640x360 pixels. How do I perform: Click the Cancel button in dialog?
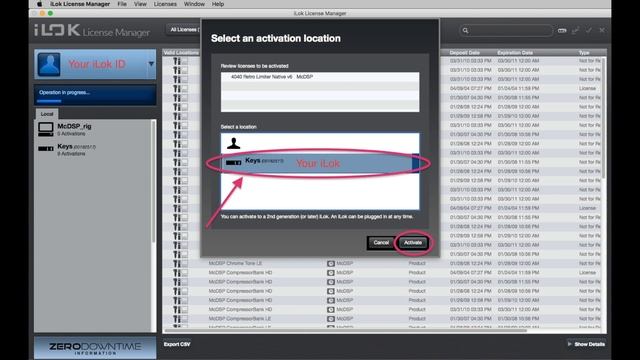point(381,242)
